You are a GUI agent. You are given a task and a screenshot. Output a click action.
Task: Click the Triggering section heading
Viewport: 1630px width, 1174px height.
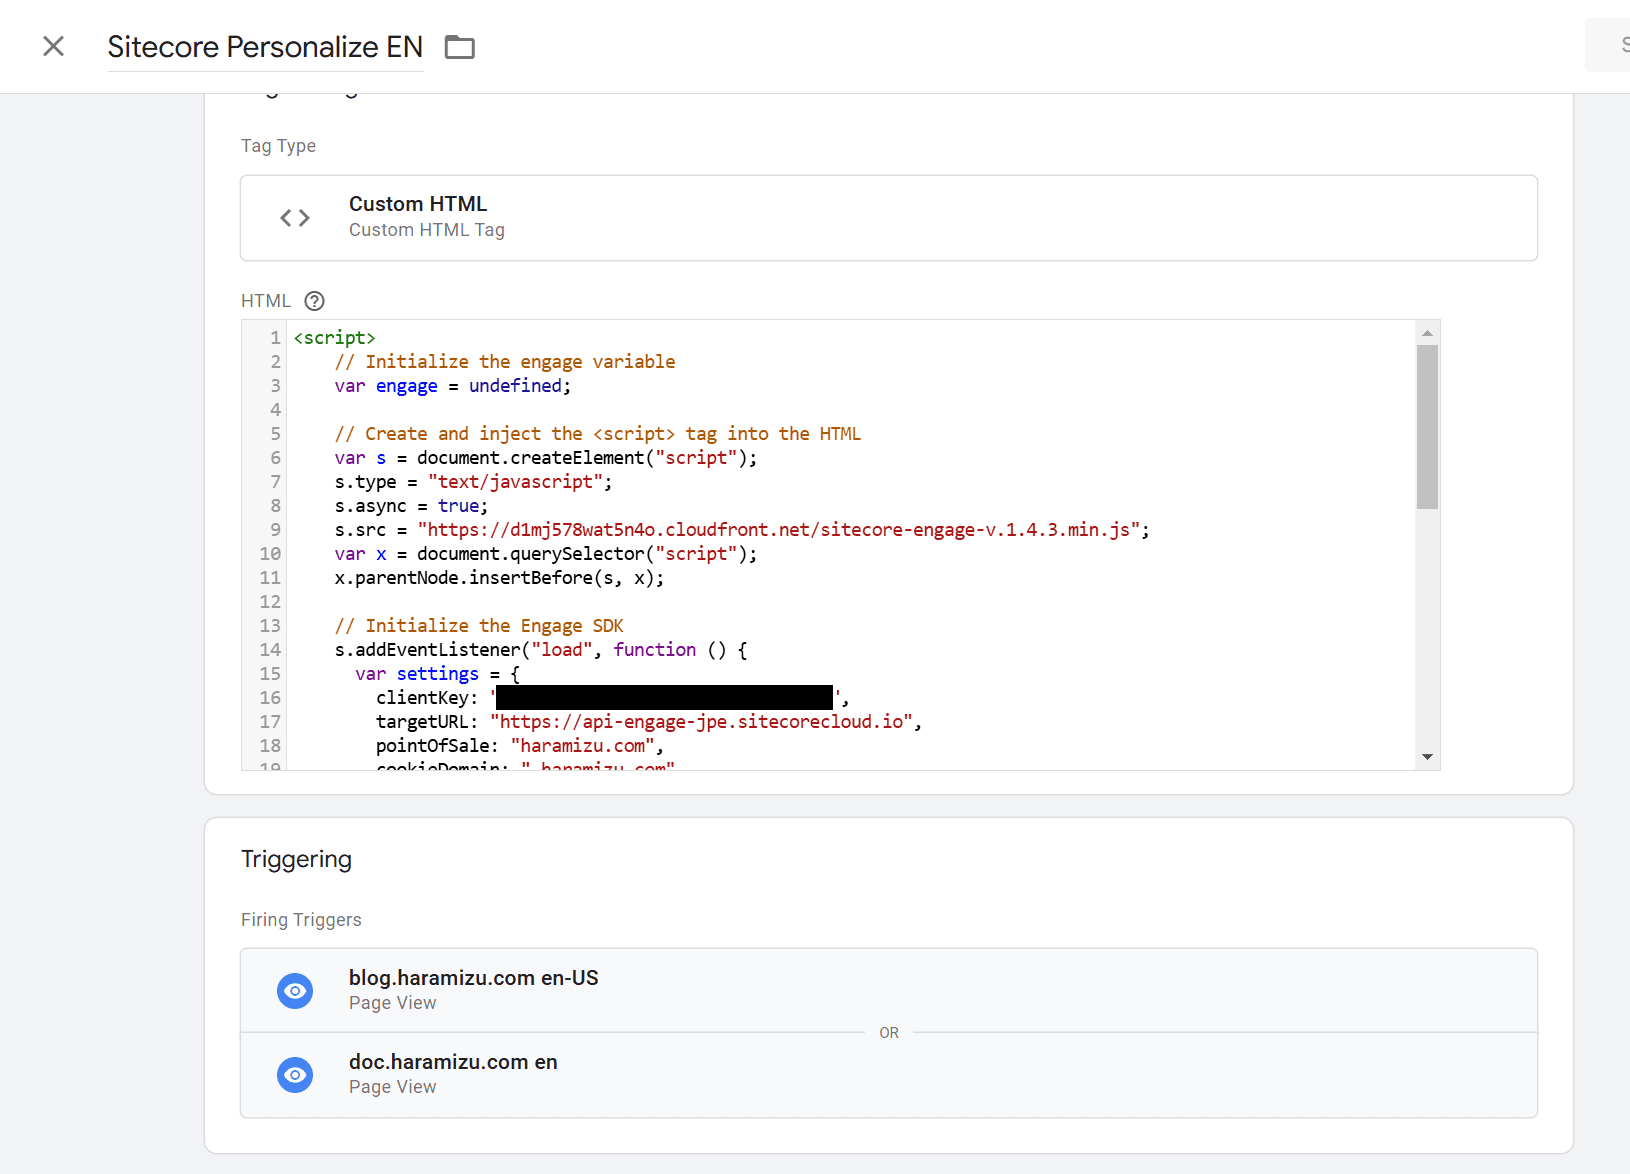[296, 859]
